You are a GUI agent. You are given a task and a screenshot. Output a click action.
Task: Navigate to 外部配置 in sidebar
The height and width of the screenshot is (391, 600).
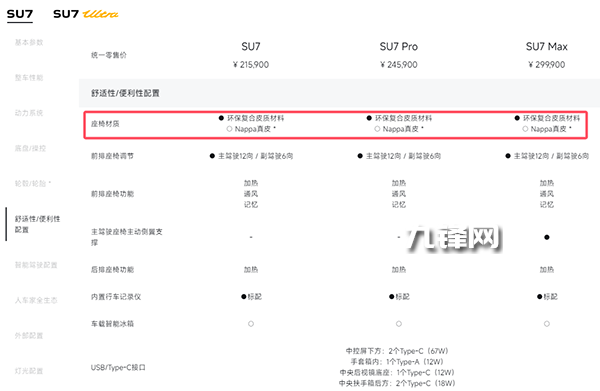click(29, 336)
